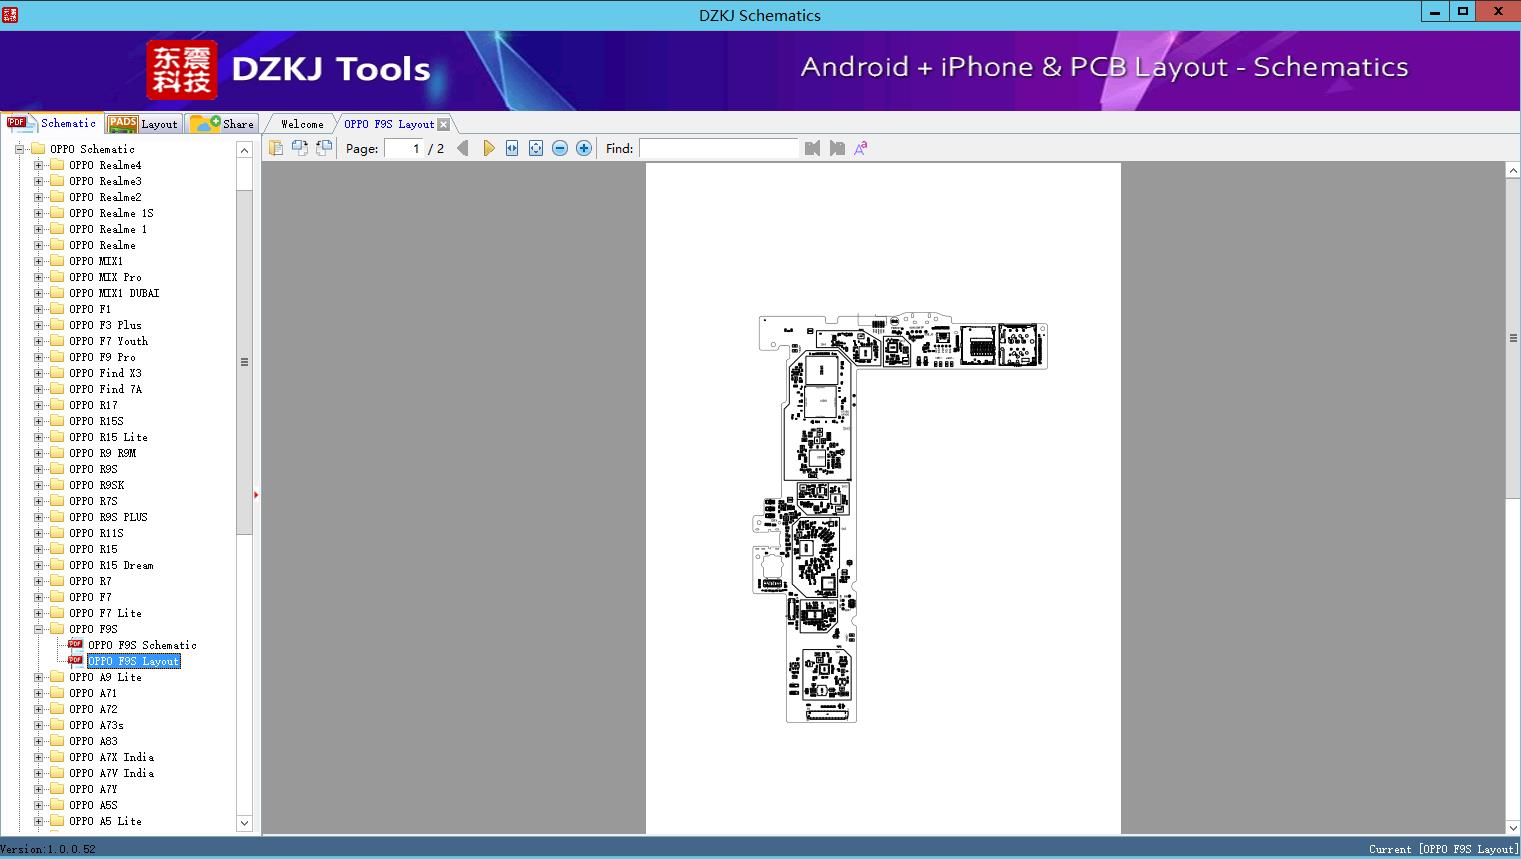Image resolution: width=1521 pixels, height=859 pixels.
Task: Select the OPPO F3 Plus folder
Action: pyautogui.click(x=105, y=325)
